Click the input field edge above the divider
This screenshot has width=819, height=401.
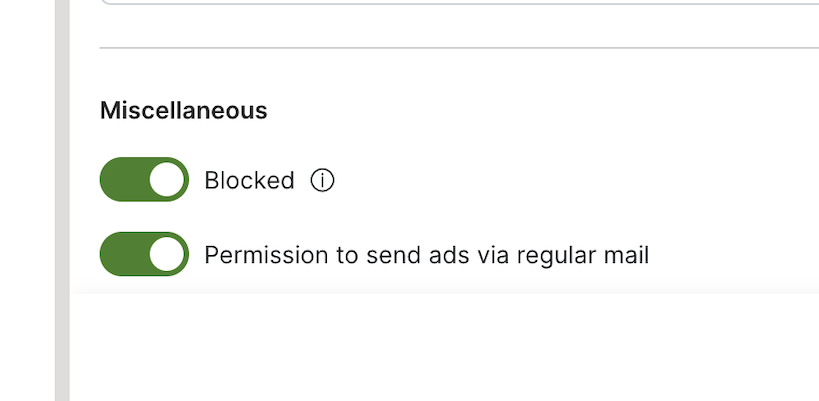click(x=450, y=3)
